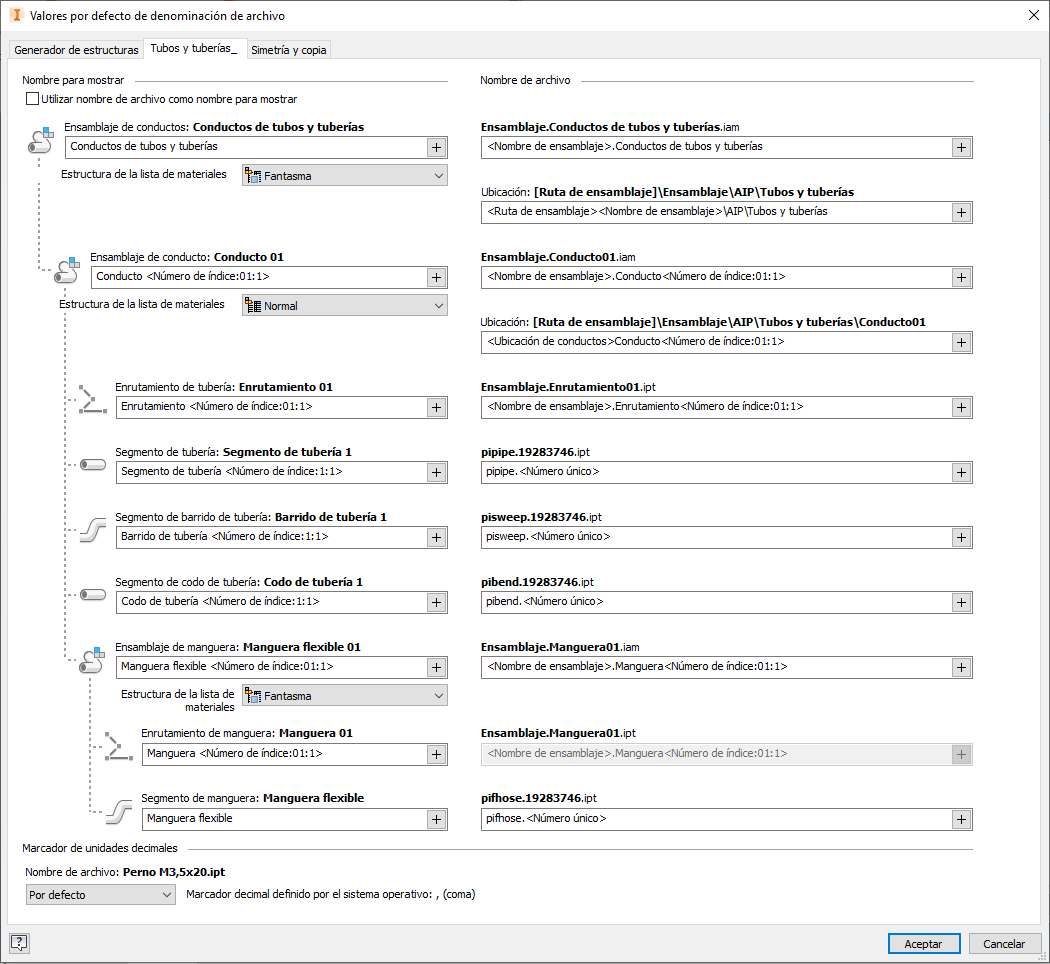Enable 'Utilizar nombre de archivo como nombre para mostrar'
The width and height of the screenshot is (1050, 964).
tap(33, 99)
